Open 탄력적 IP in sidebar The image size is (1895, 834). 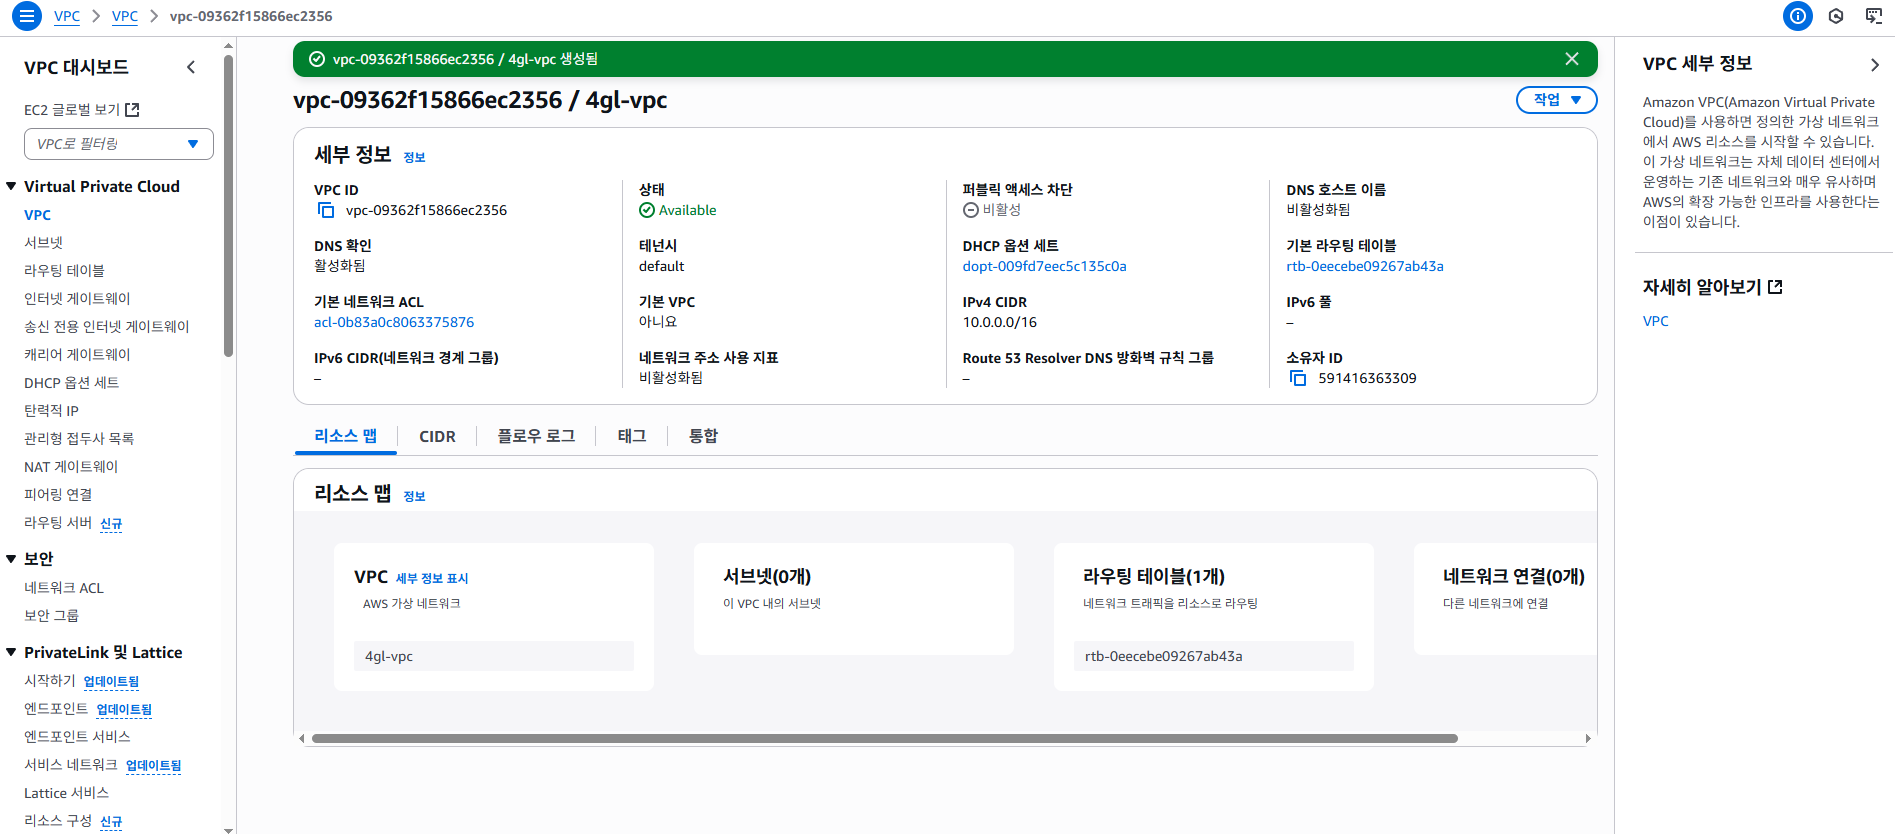[x=51, y=411]
